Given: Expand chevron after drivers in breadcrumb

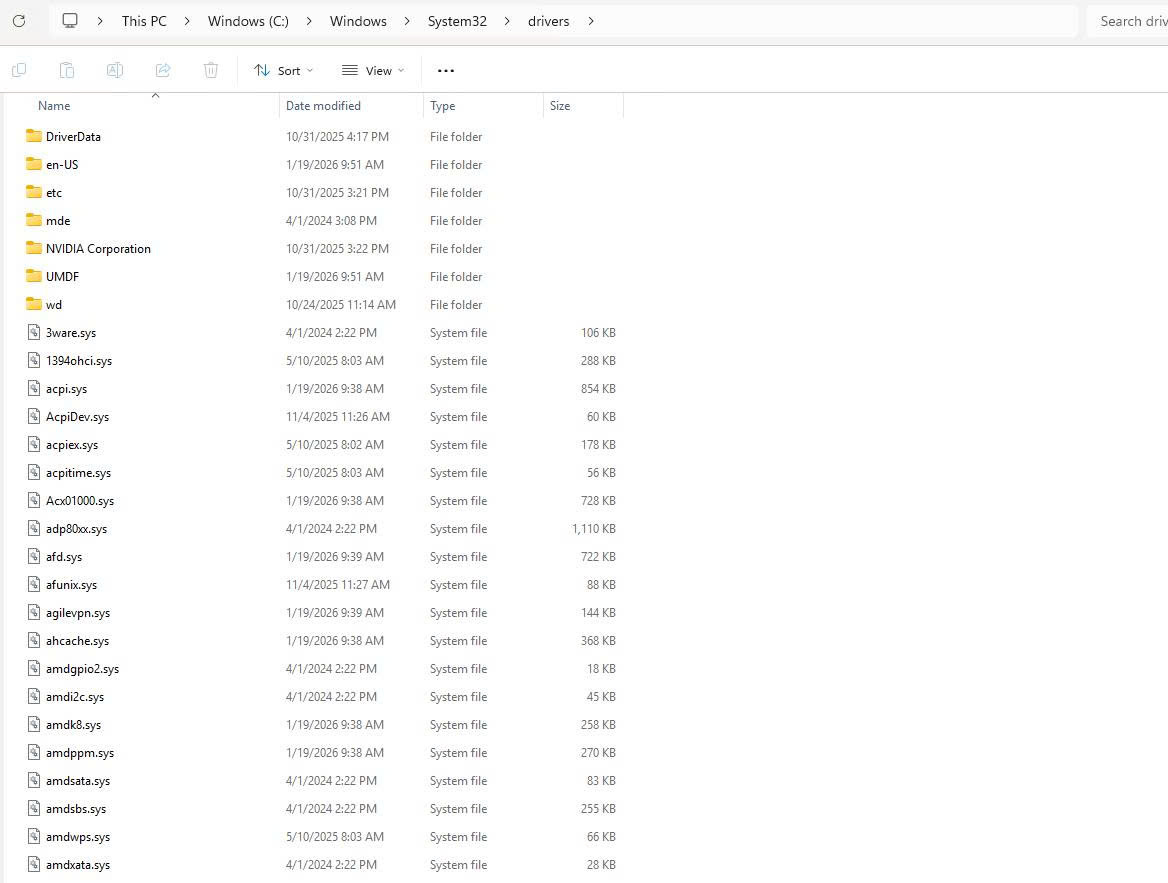Looking at the screenshot, I should [x=591, y=21].
